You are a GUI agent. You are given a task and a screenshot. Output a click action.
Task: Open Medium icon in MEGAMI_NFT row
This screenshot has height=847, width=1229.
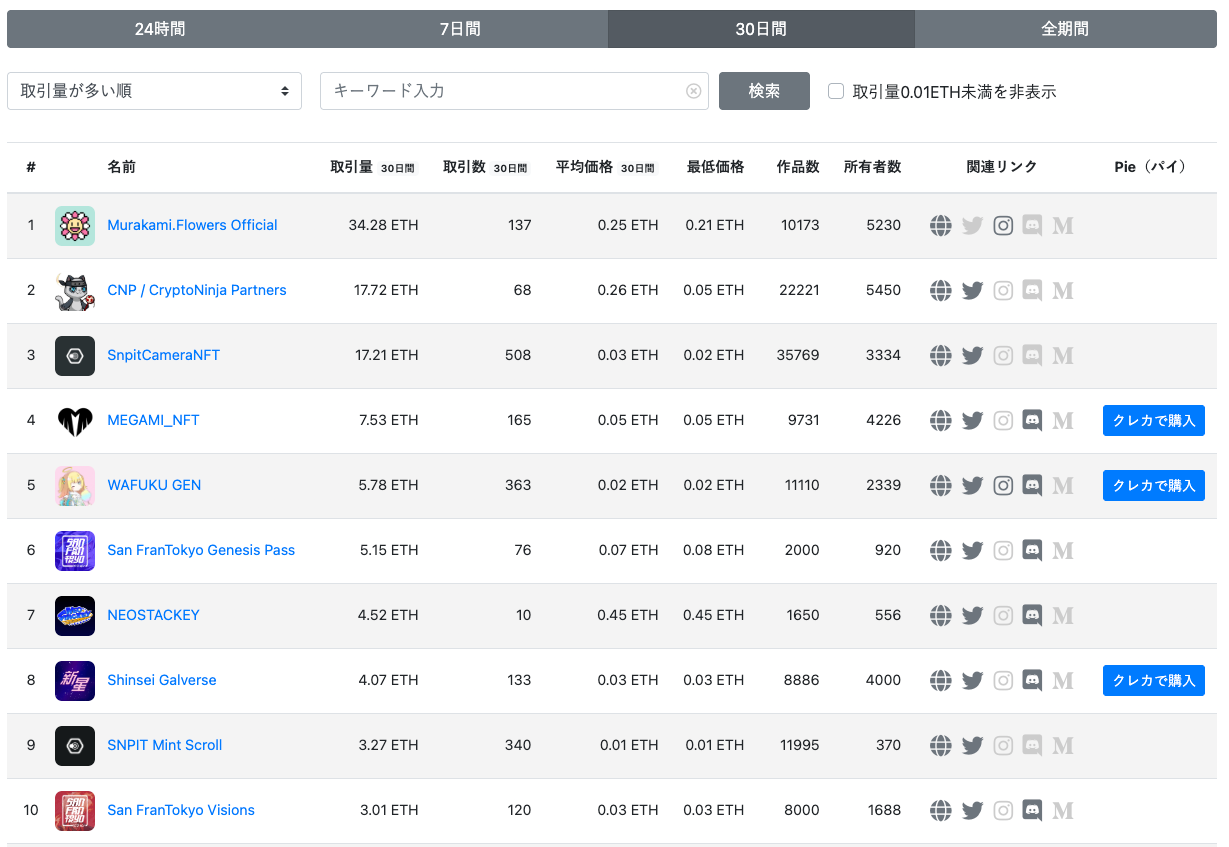point(1063,420)
